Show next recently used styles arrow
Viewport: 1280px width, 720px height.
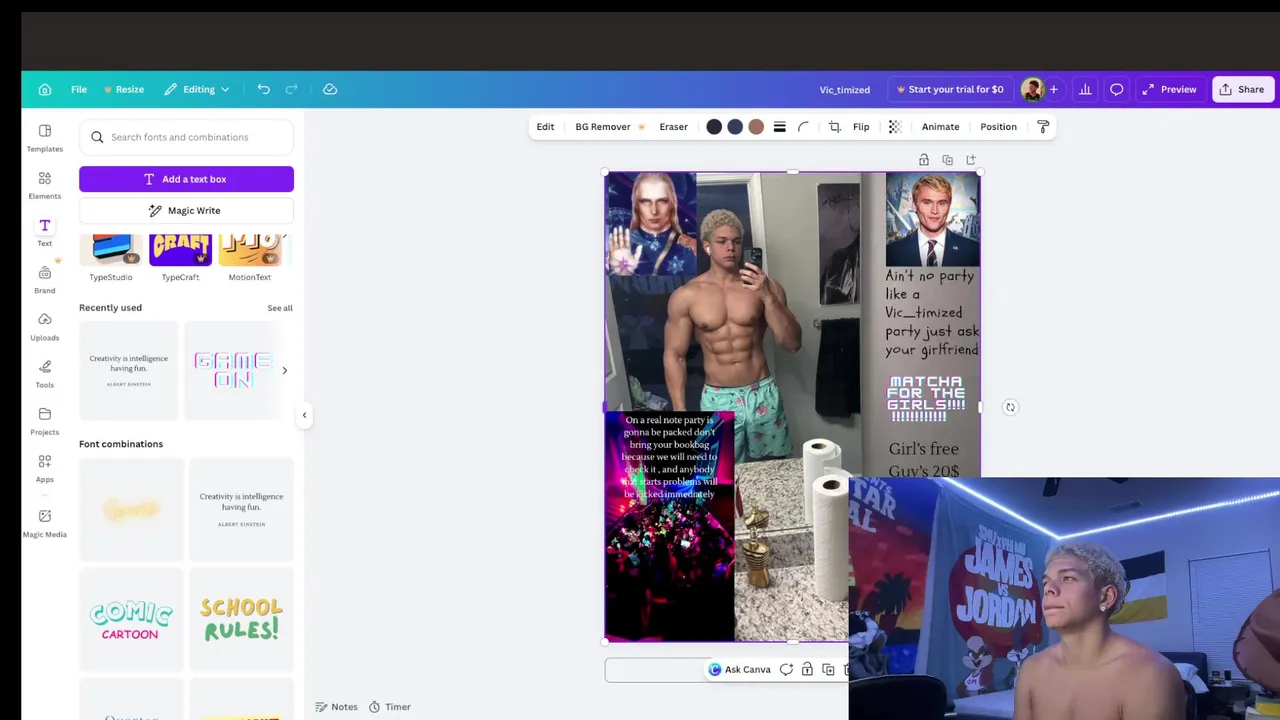[284, 370]
